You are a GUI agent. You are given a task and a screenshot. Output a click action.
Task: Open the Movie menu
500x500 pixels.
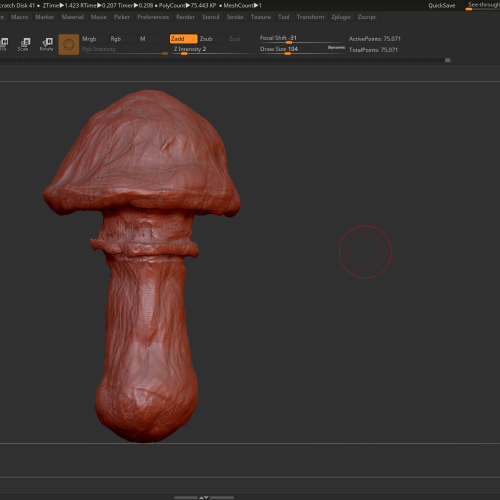pyautogui.click(x=99, y=17)
